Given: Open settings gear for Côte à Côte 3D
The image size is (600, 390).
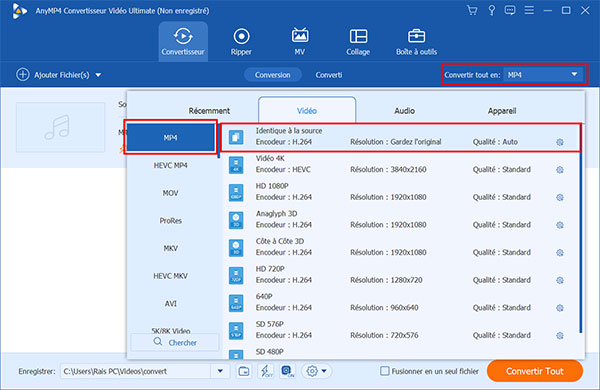Looking at the screenshot, I should point(560,253).
